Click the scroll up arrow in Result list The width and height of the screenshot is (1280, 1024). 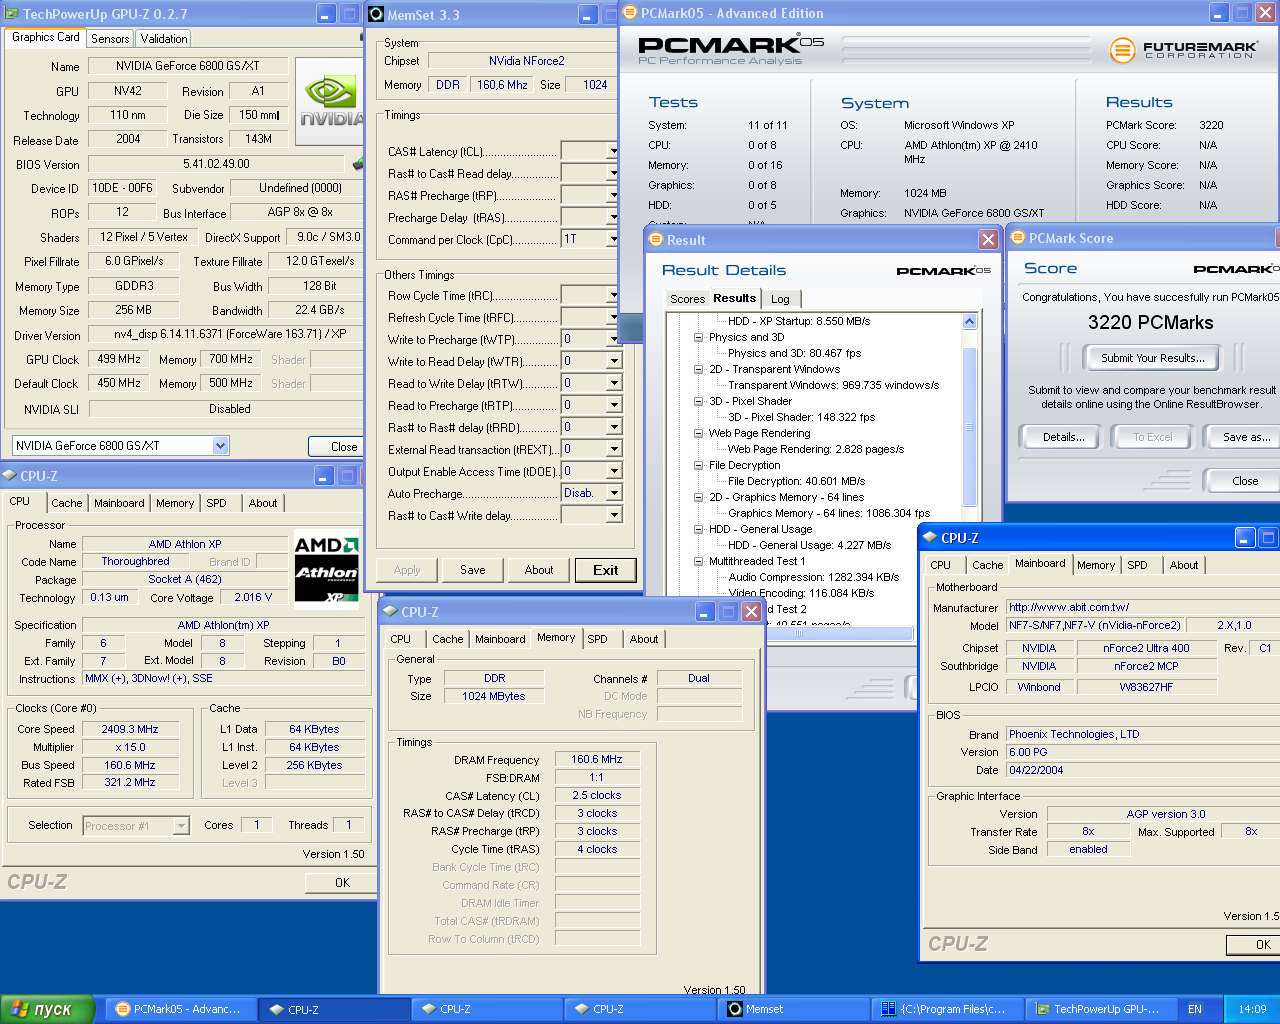[x=969, y=322]
